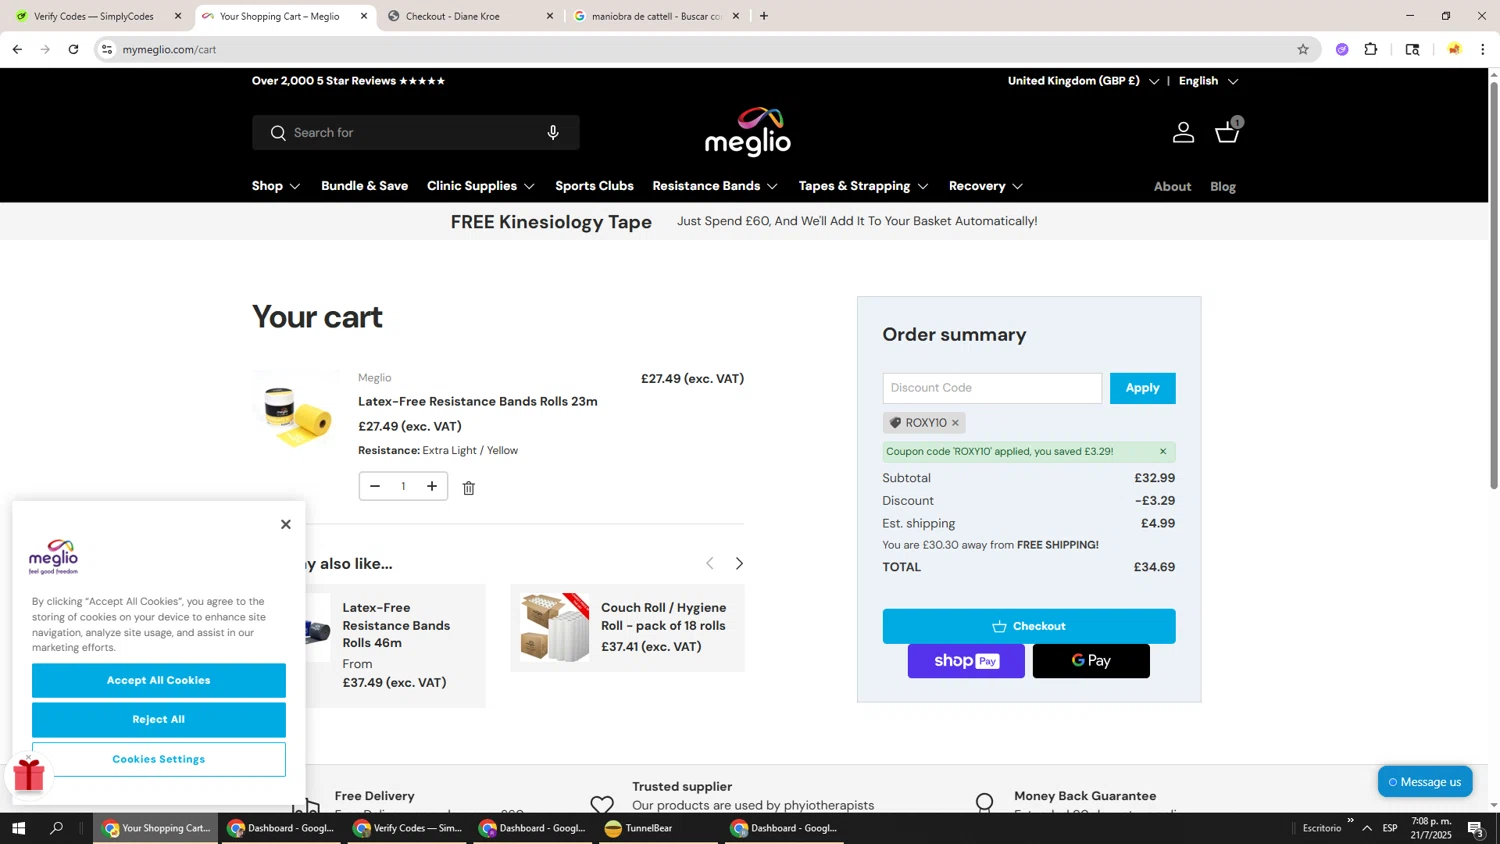Viewport: 1500px width, 844px height.
Task: Apply the discount code
Action: pyautogui.click(x=1142, y=388)
